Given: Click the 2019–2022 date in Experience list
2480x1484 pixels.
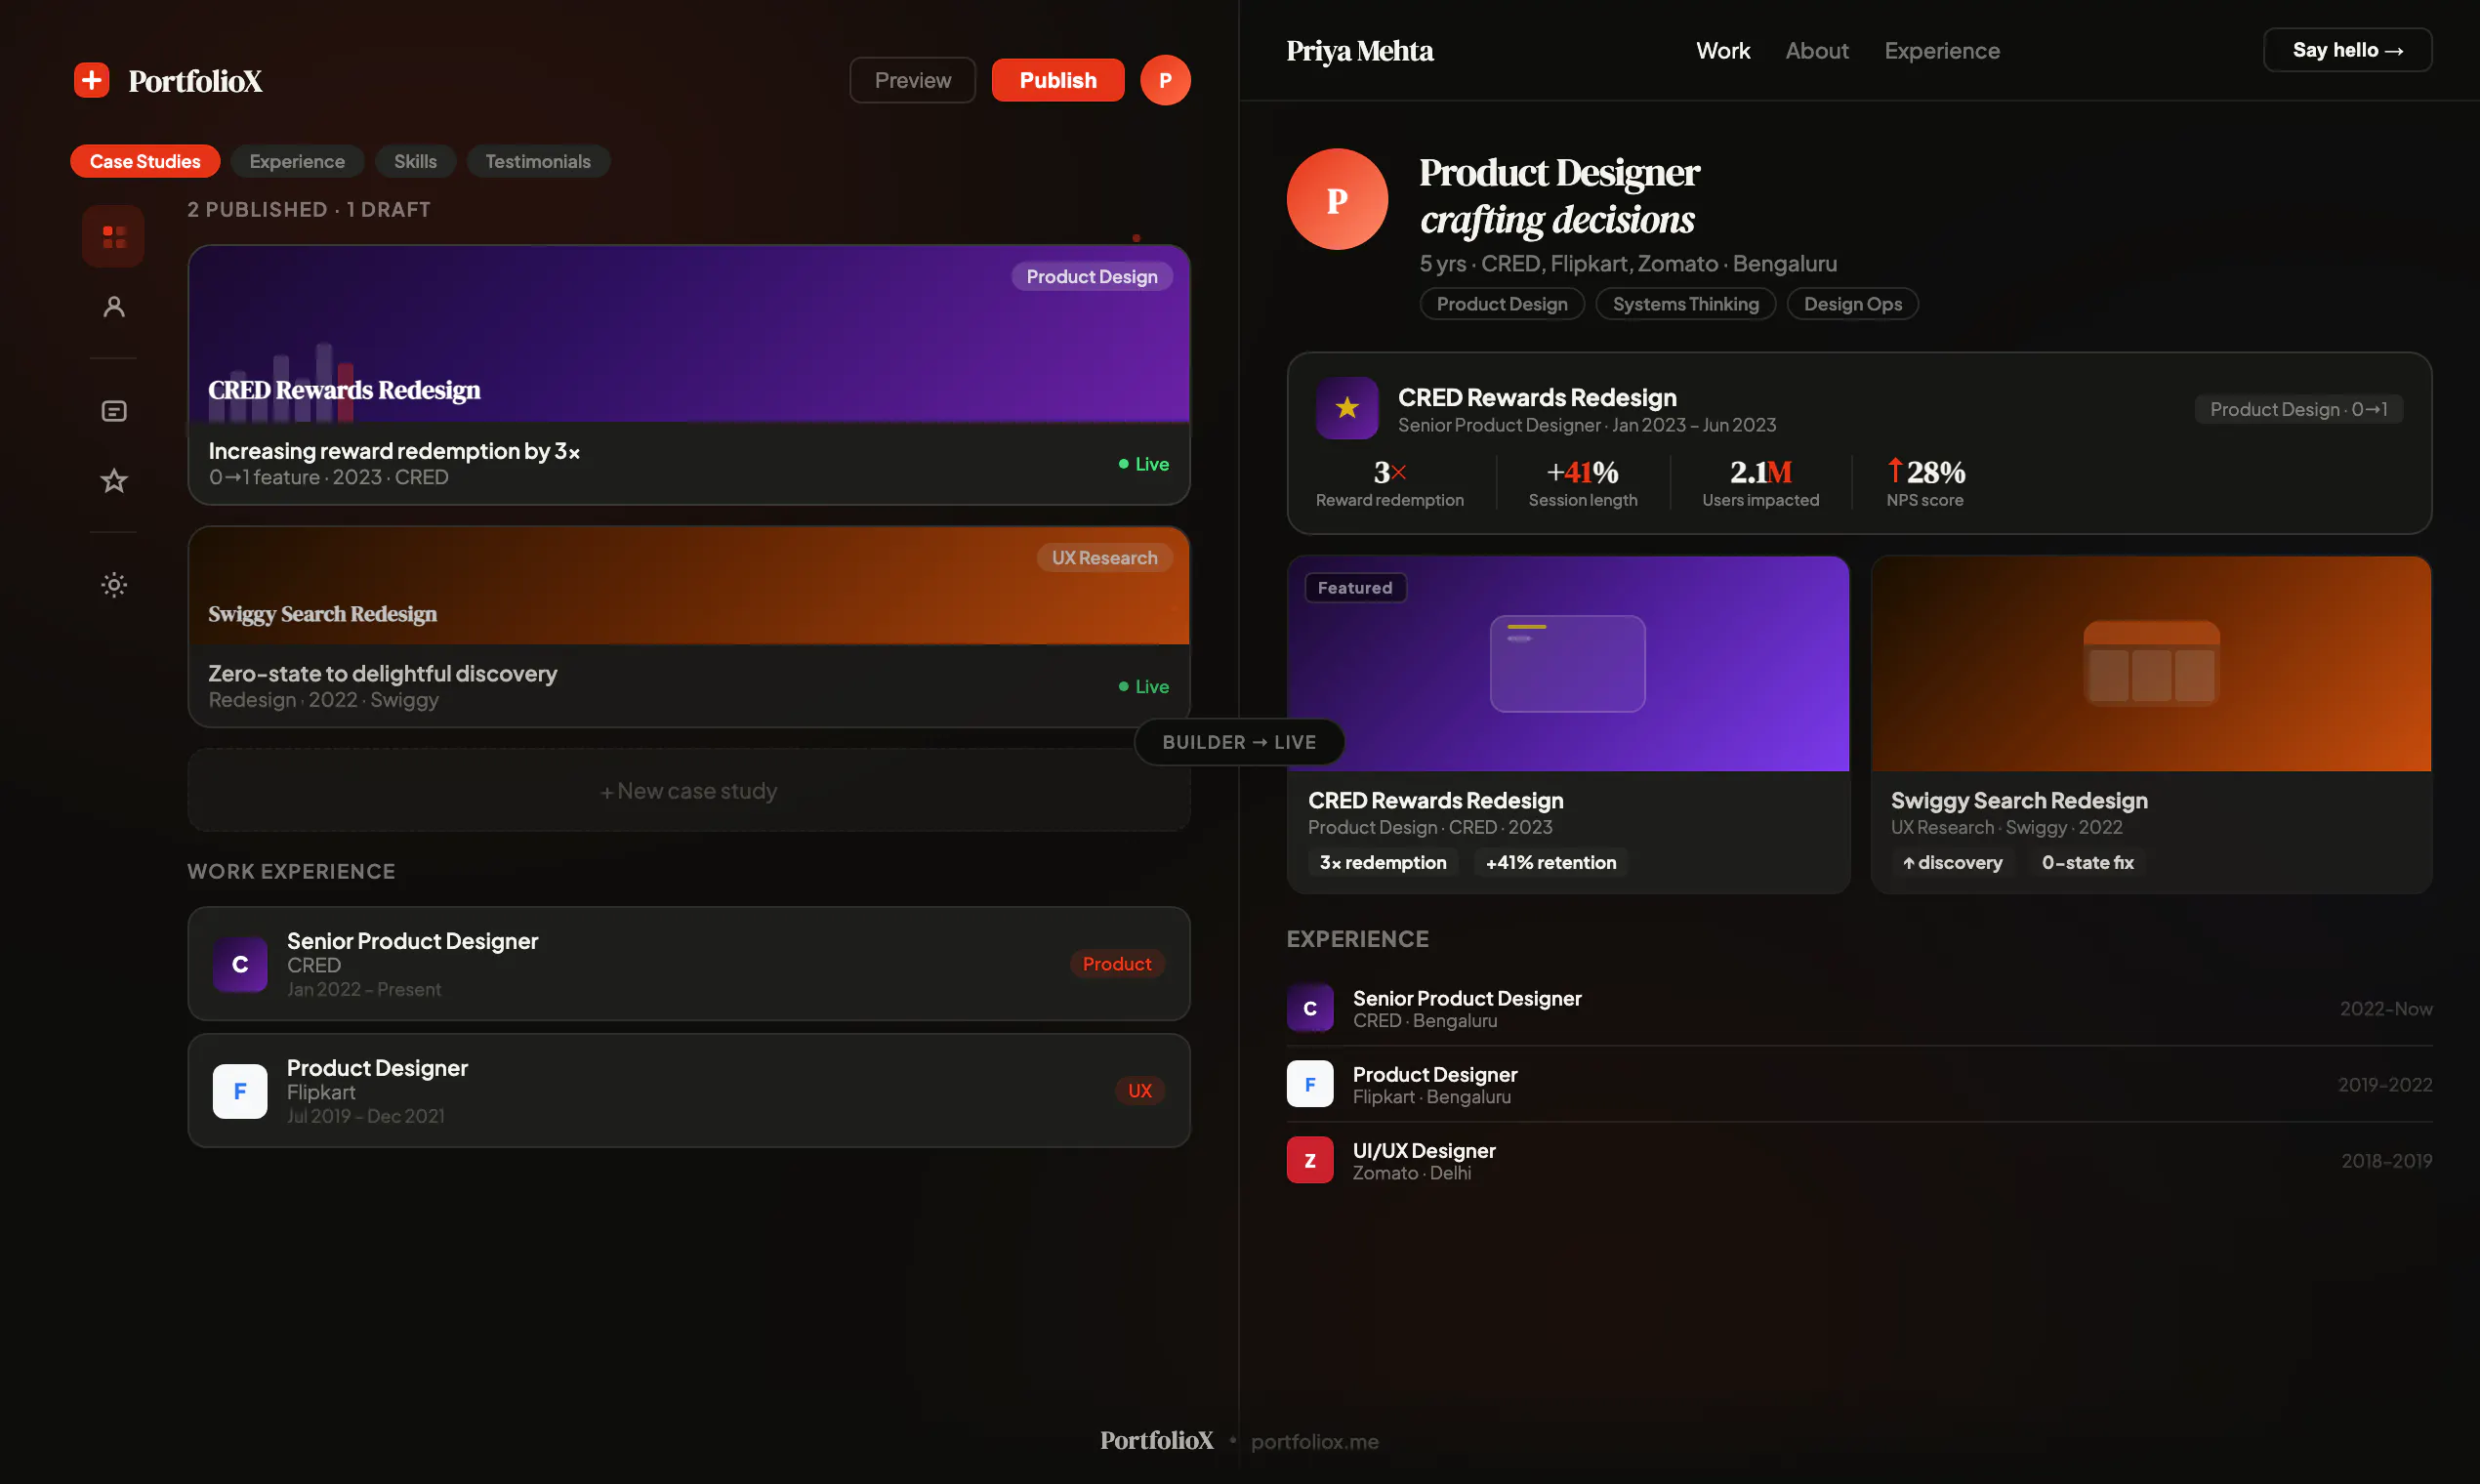Looking at the screenshot, I should click(x=2385, y=1084).
